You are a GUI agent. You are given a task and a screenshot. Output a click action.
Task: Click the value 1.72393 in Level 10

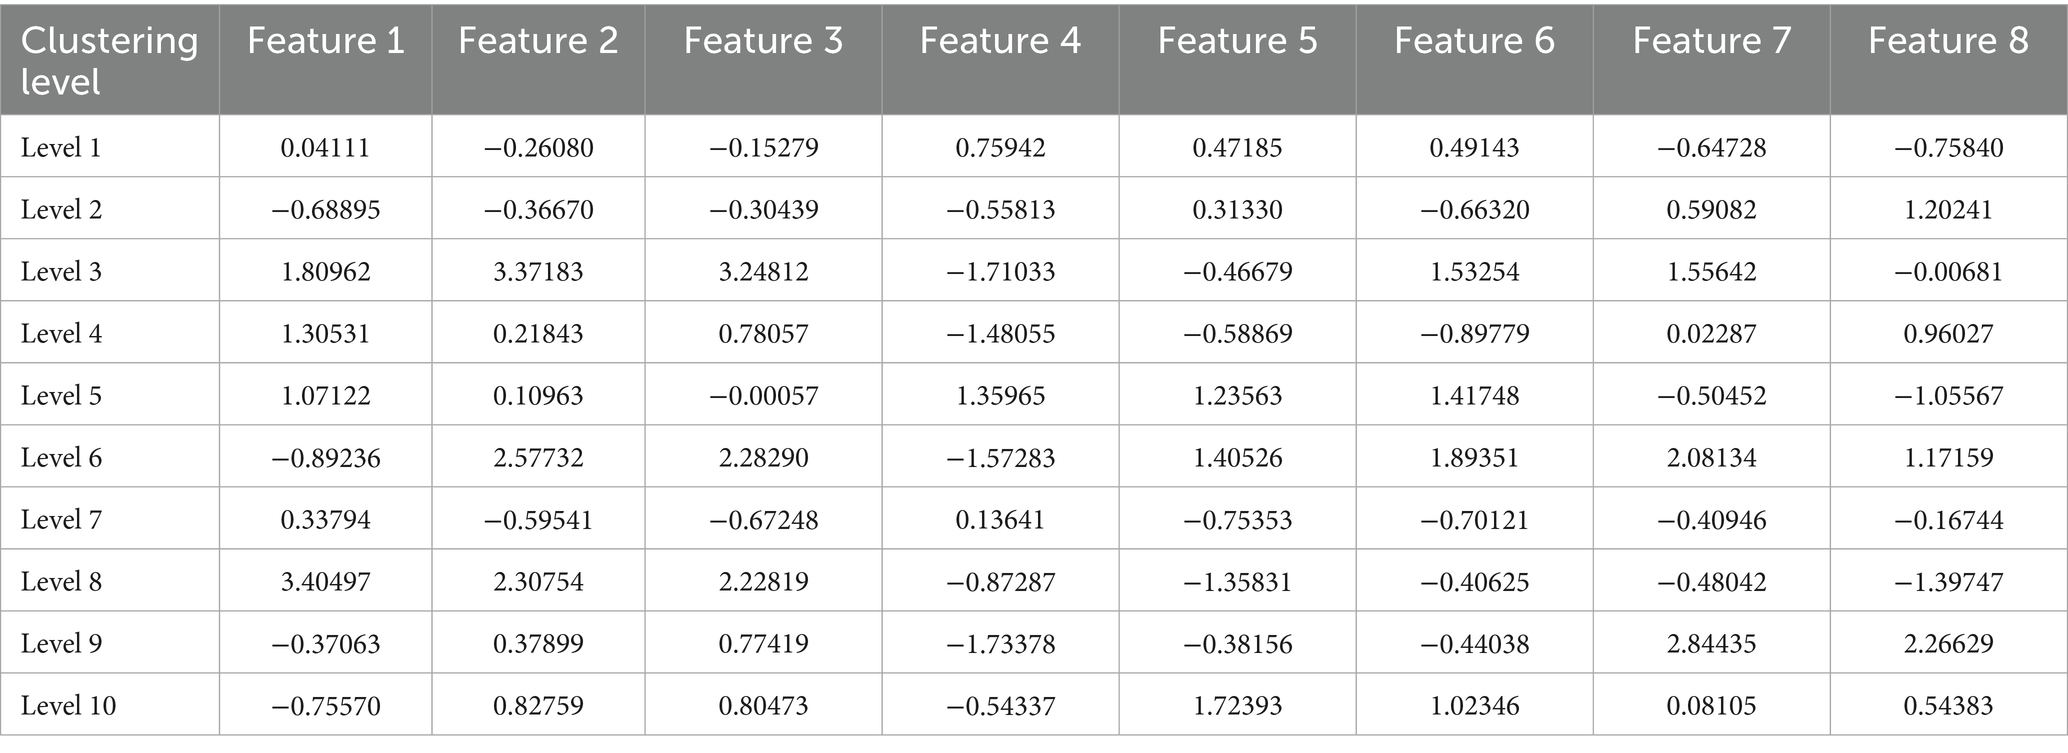[x=1238, y=706]
